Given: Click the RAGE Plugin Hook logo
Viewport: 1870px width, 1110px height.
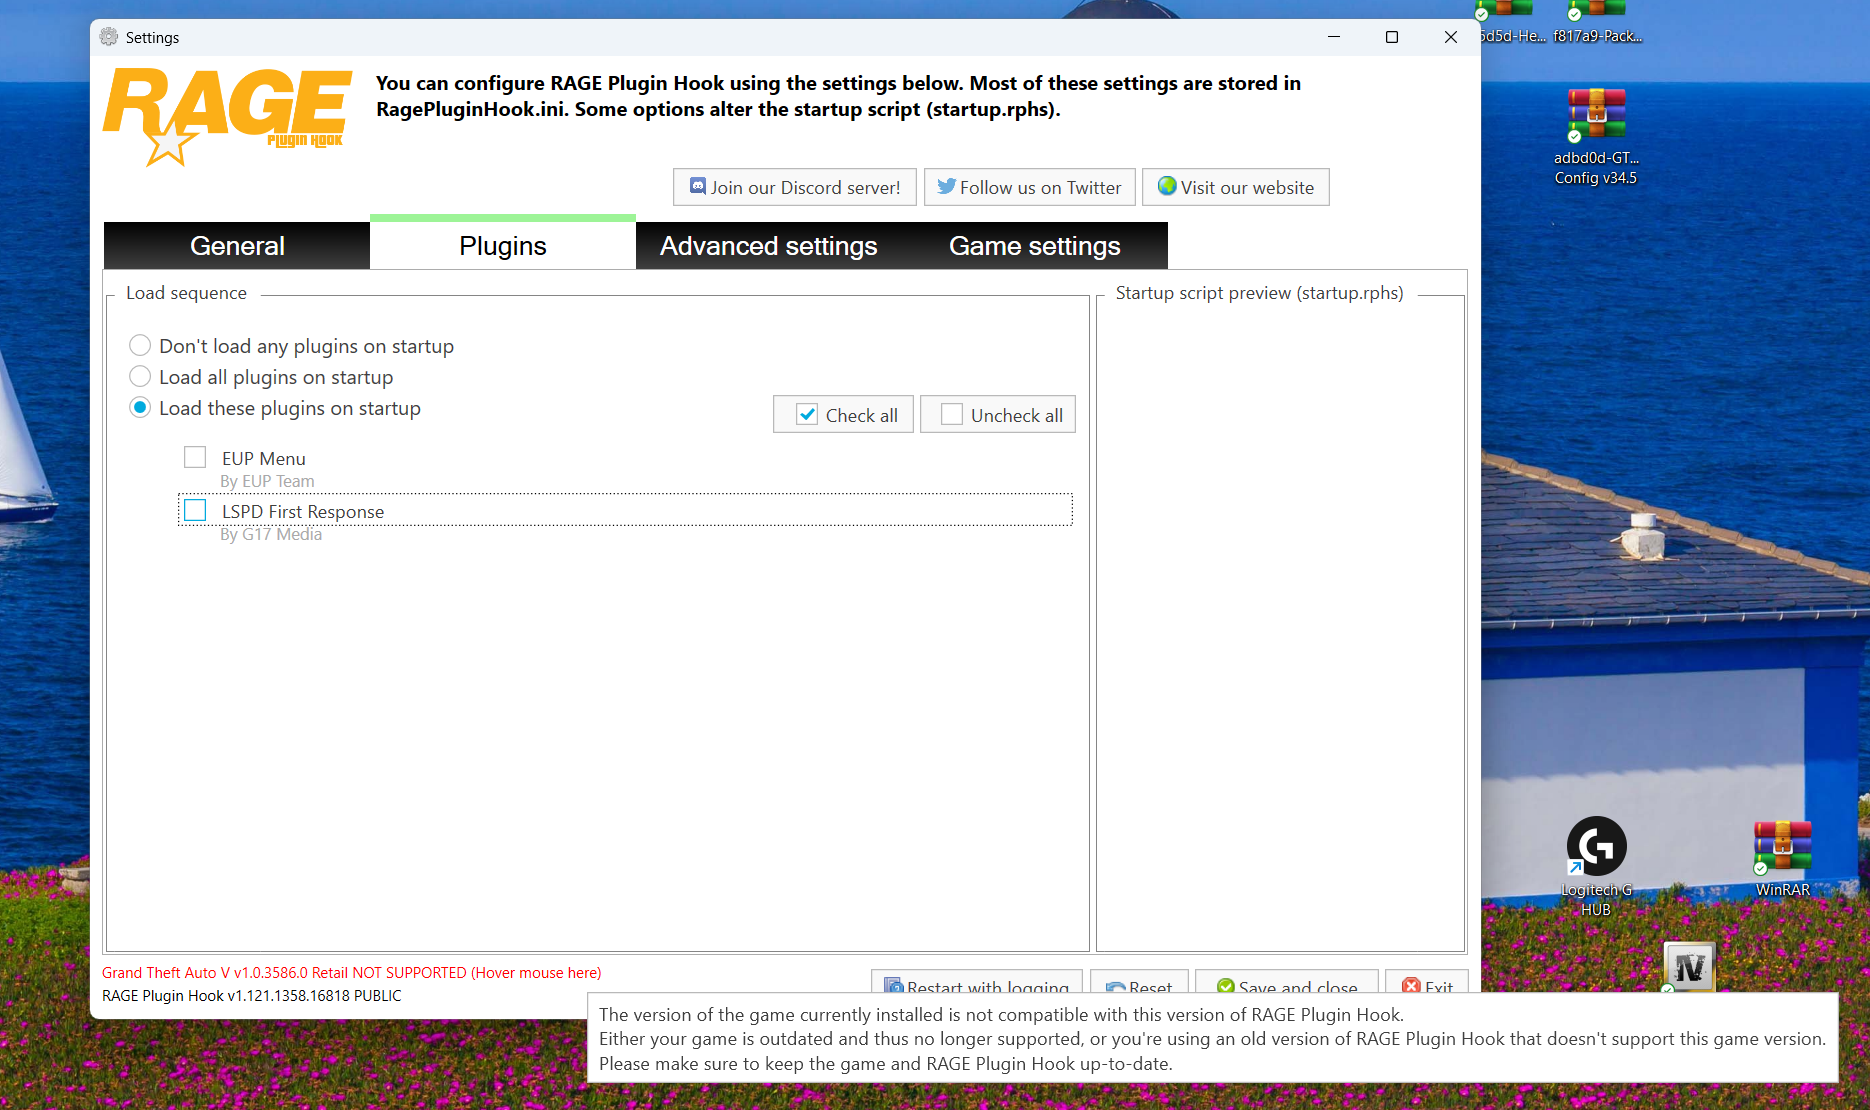Looking at the screenshot, I should point(228,116).
